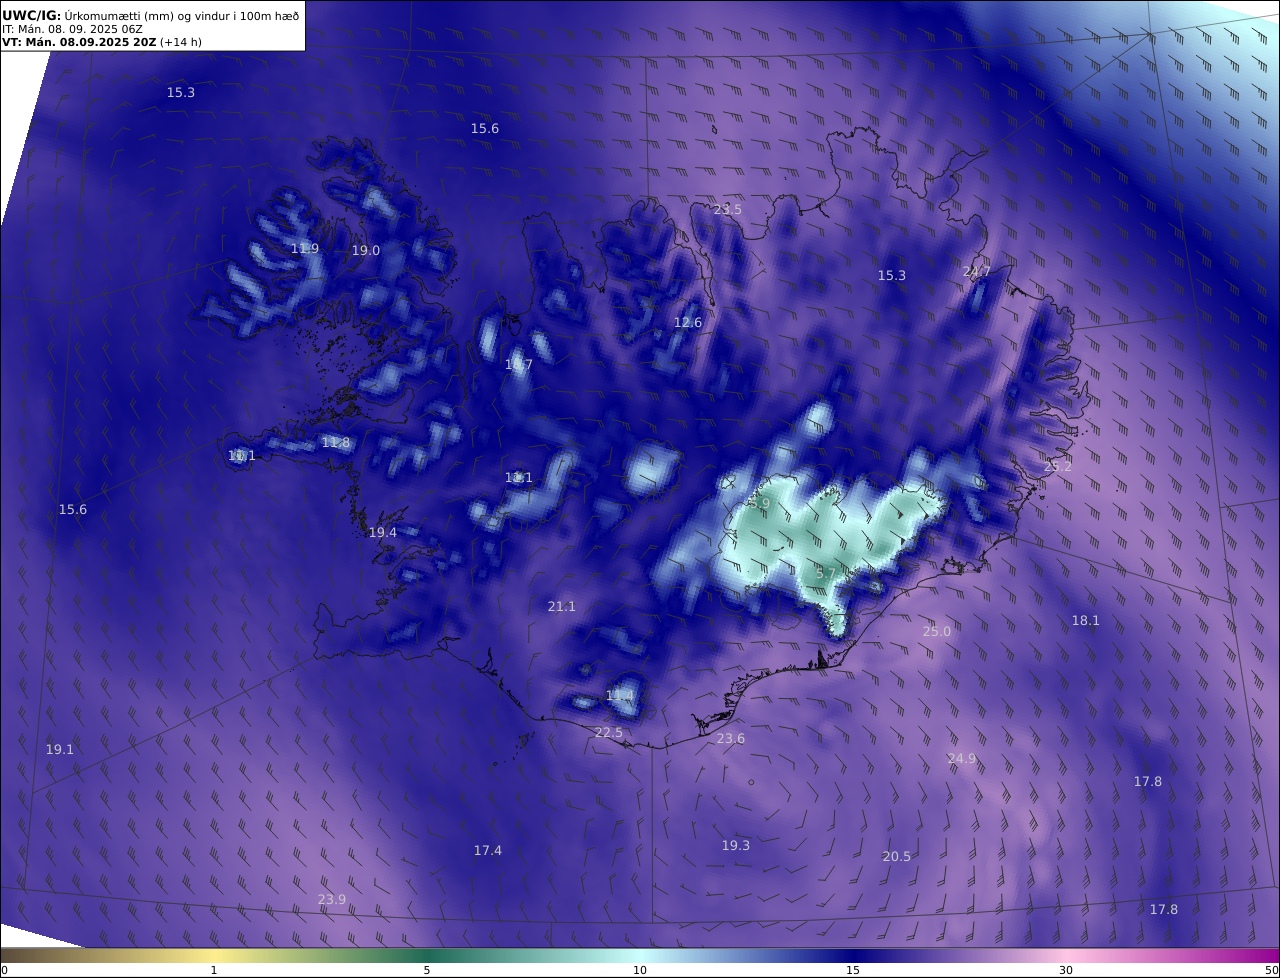This screenshot has width=1280, height=978.
Task: Click the 25.2 value off the east coast
Action: (1057, 467)
